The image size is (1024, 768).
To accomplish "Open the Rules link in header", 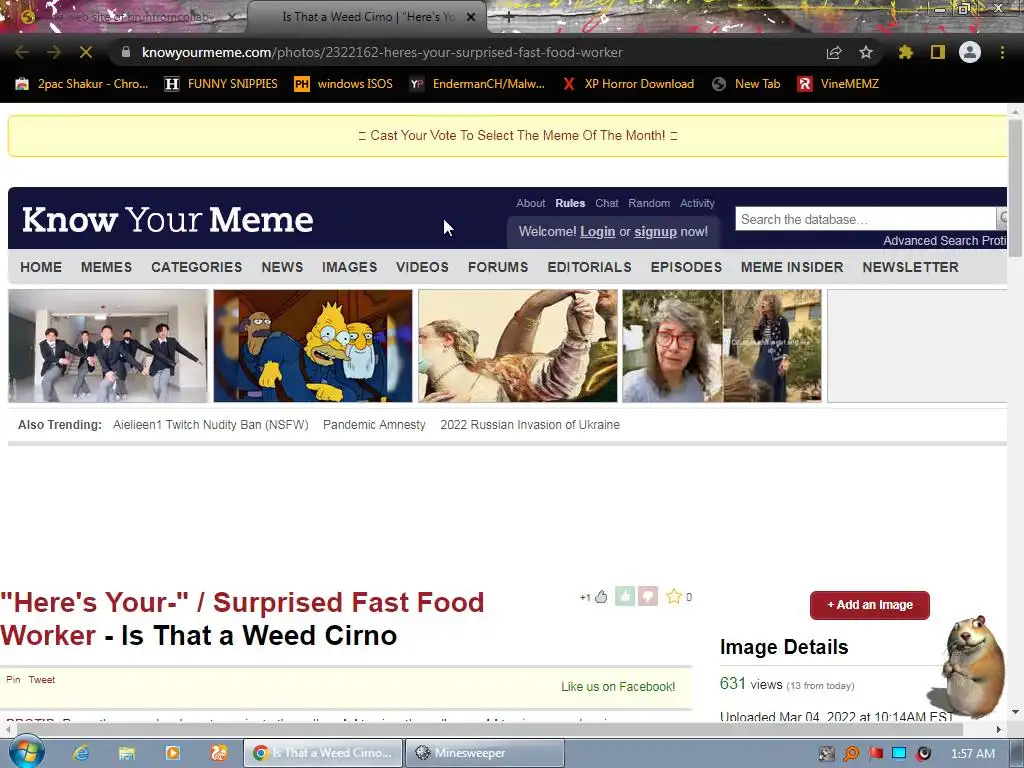I will [570, 203].
